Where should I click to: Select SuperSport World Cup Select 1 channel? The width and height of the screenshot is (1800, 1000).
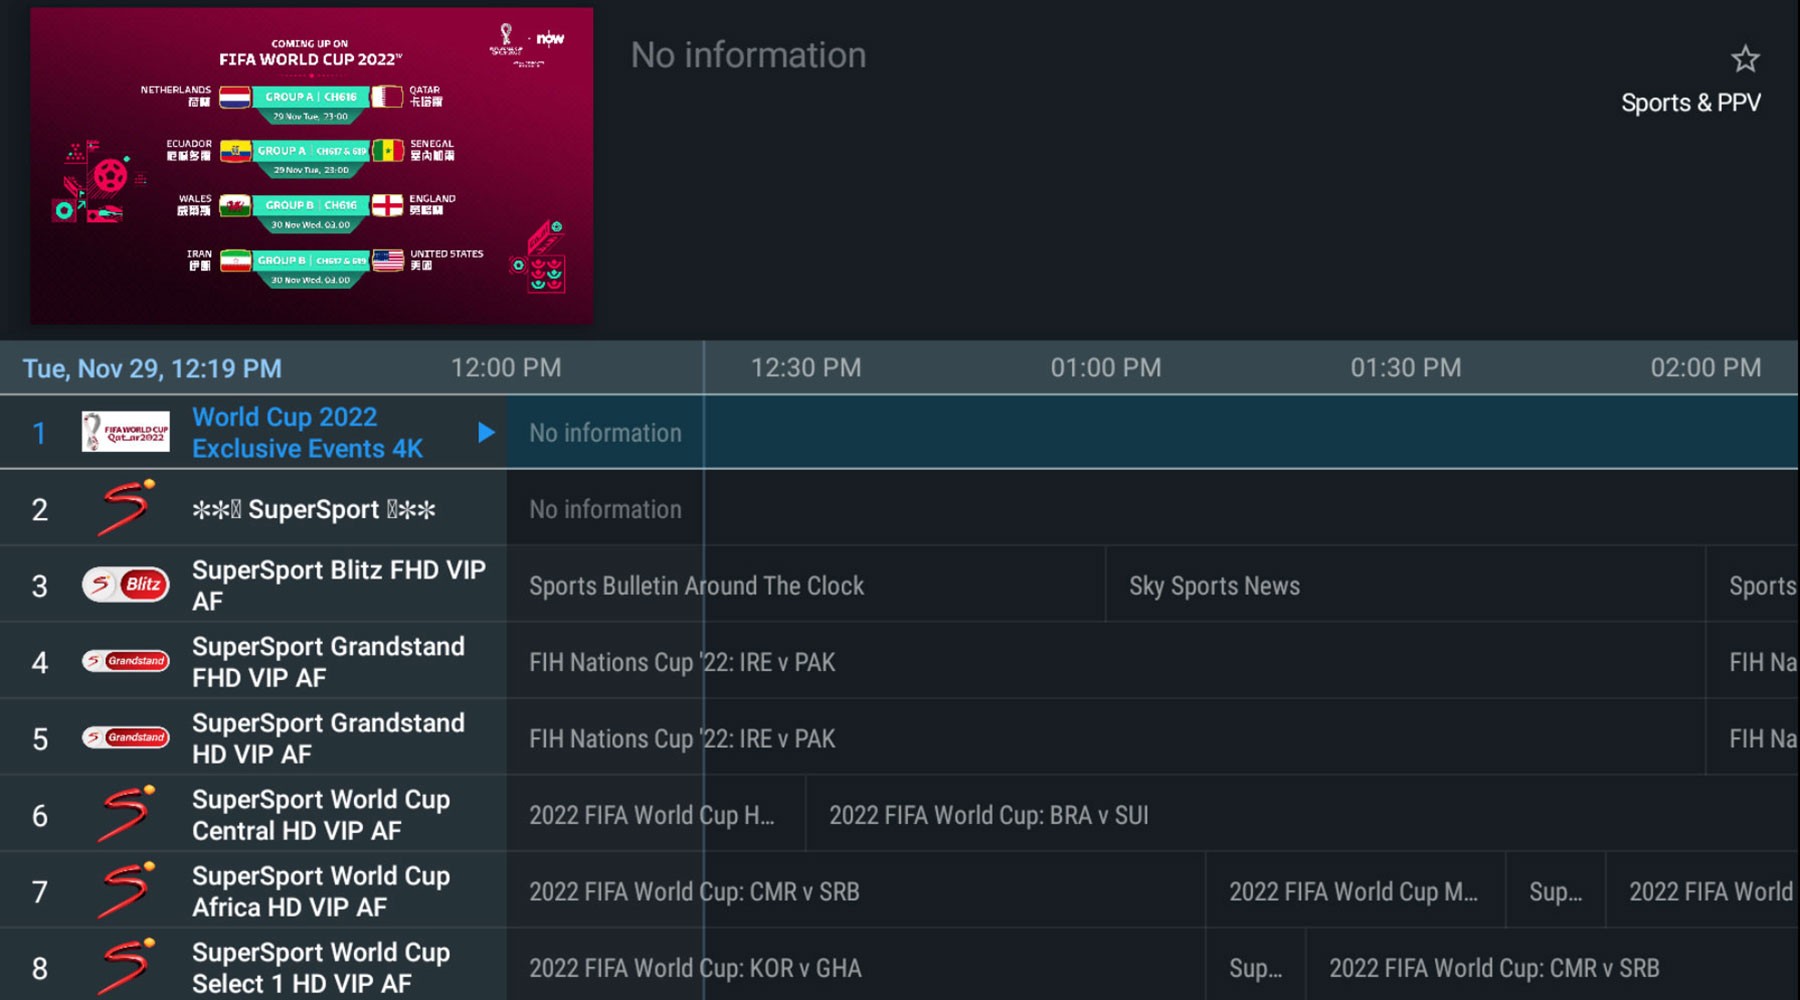(321, 968)
